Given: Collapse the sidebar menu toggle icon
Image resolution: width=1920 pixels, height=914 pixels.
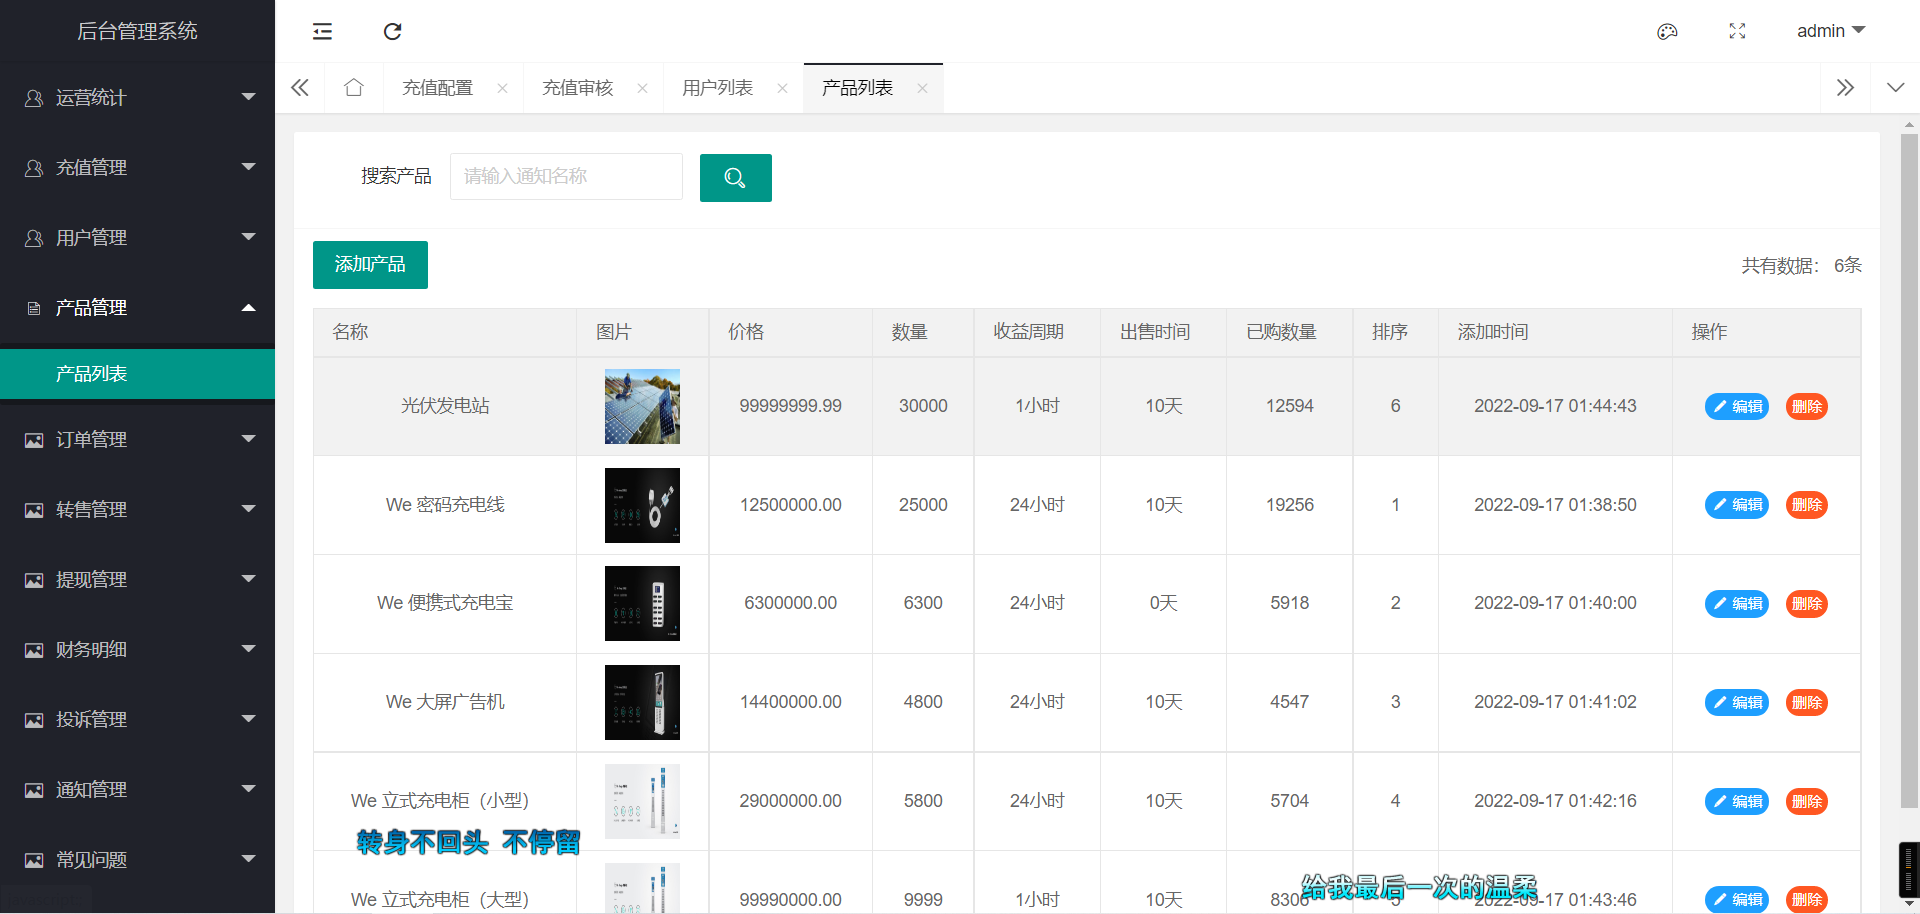Looking at the screenshot, I should 322,31.
